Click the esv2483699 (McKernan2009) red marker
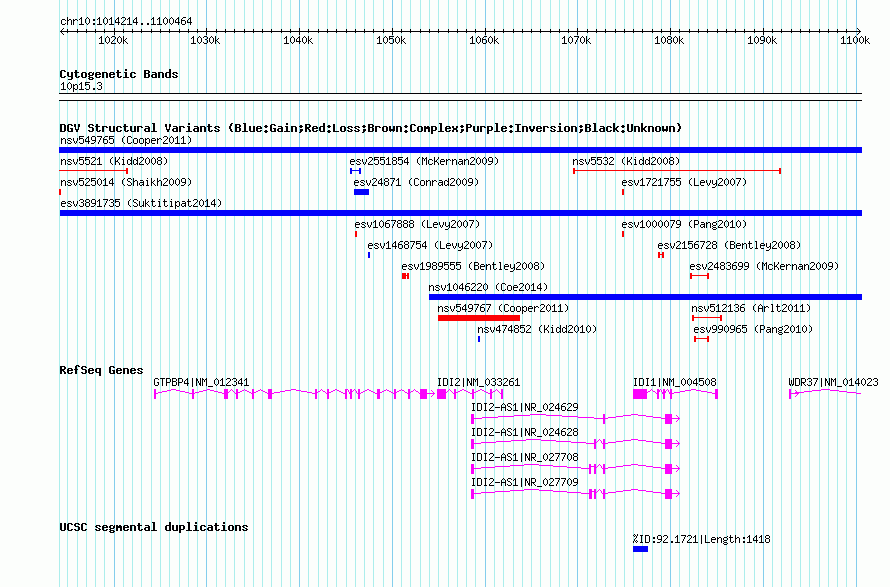The image size is (890, 587). [699, 276]
